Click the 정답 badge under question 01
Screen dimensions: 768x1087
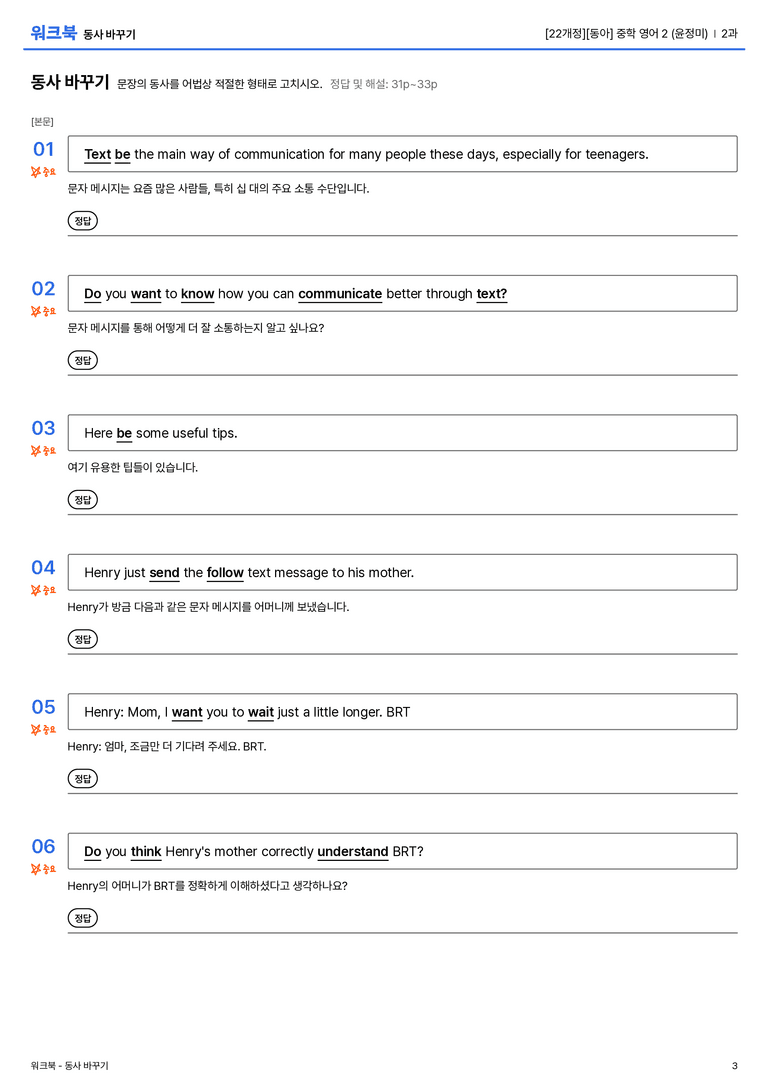tap(82, 221)
